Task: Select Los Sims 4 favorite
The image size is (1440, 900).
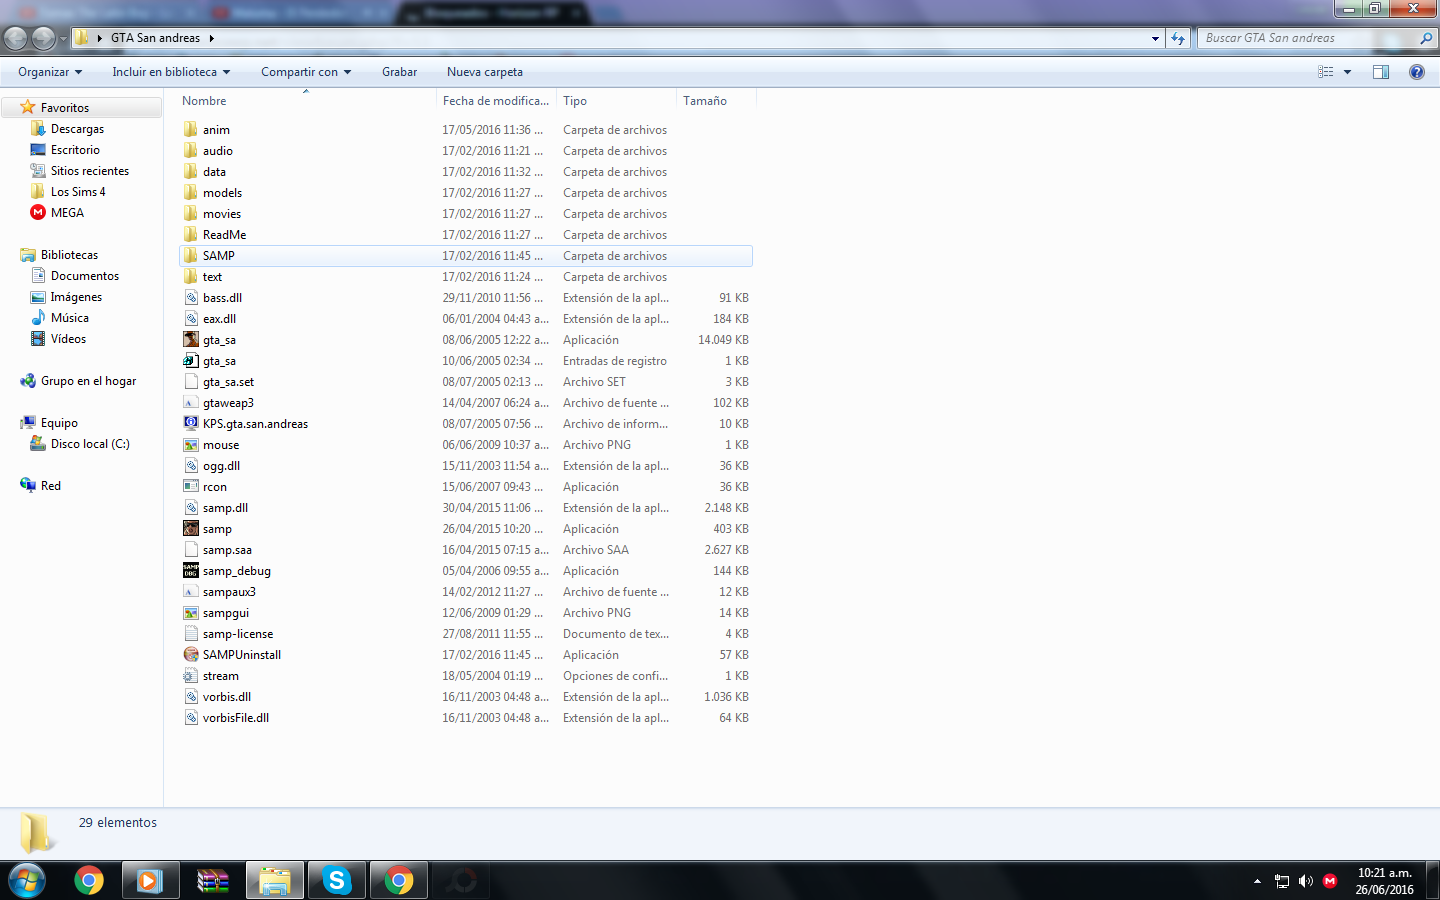Action: tap(78, 192)
